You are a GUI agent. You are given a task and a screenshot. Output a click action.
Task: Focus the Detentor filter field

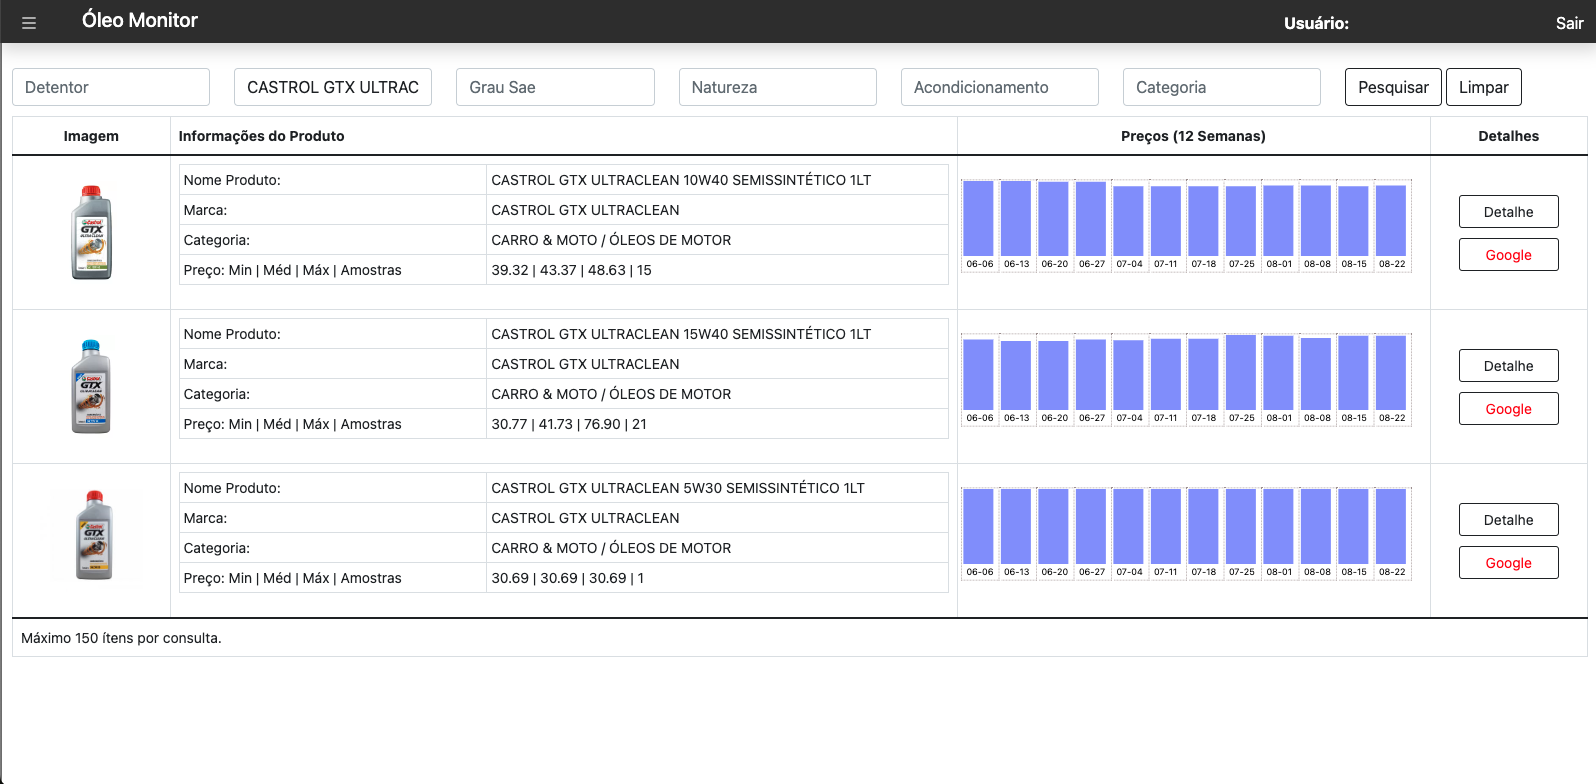coord(111,87)
